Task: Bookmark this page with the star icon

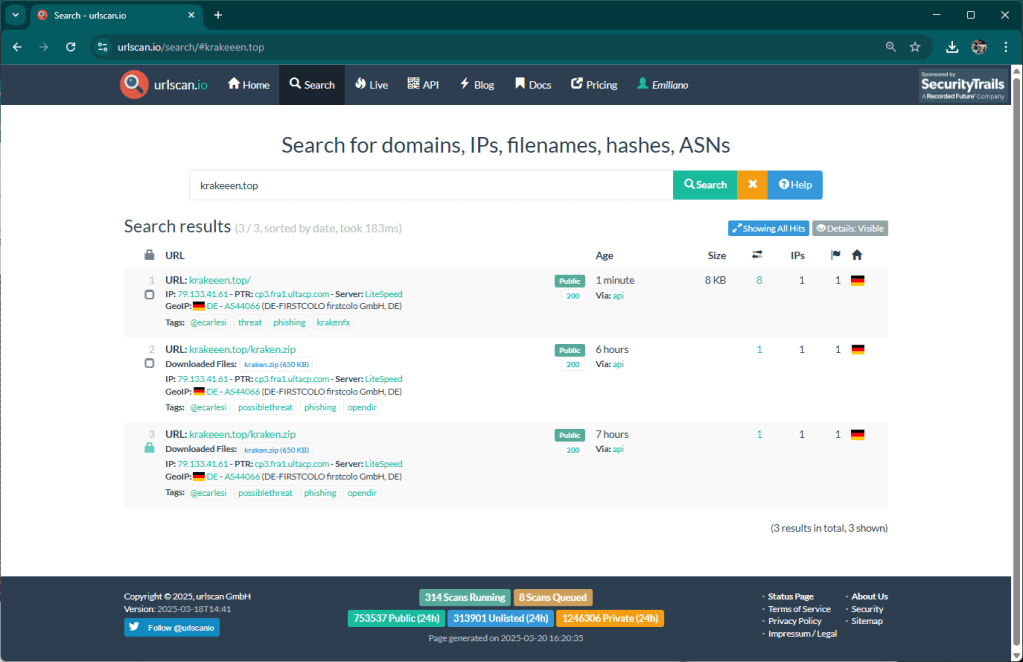Action: [x=915, y=47]
